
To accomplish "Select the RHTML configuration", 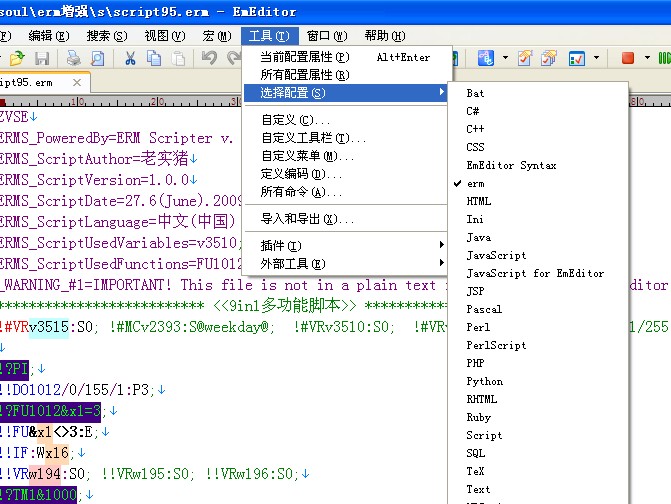I will 538,399.
